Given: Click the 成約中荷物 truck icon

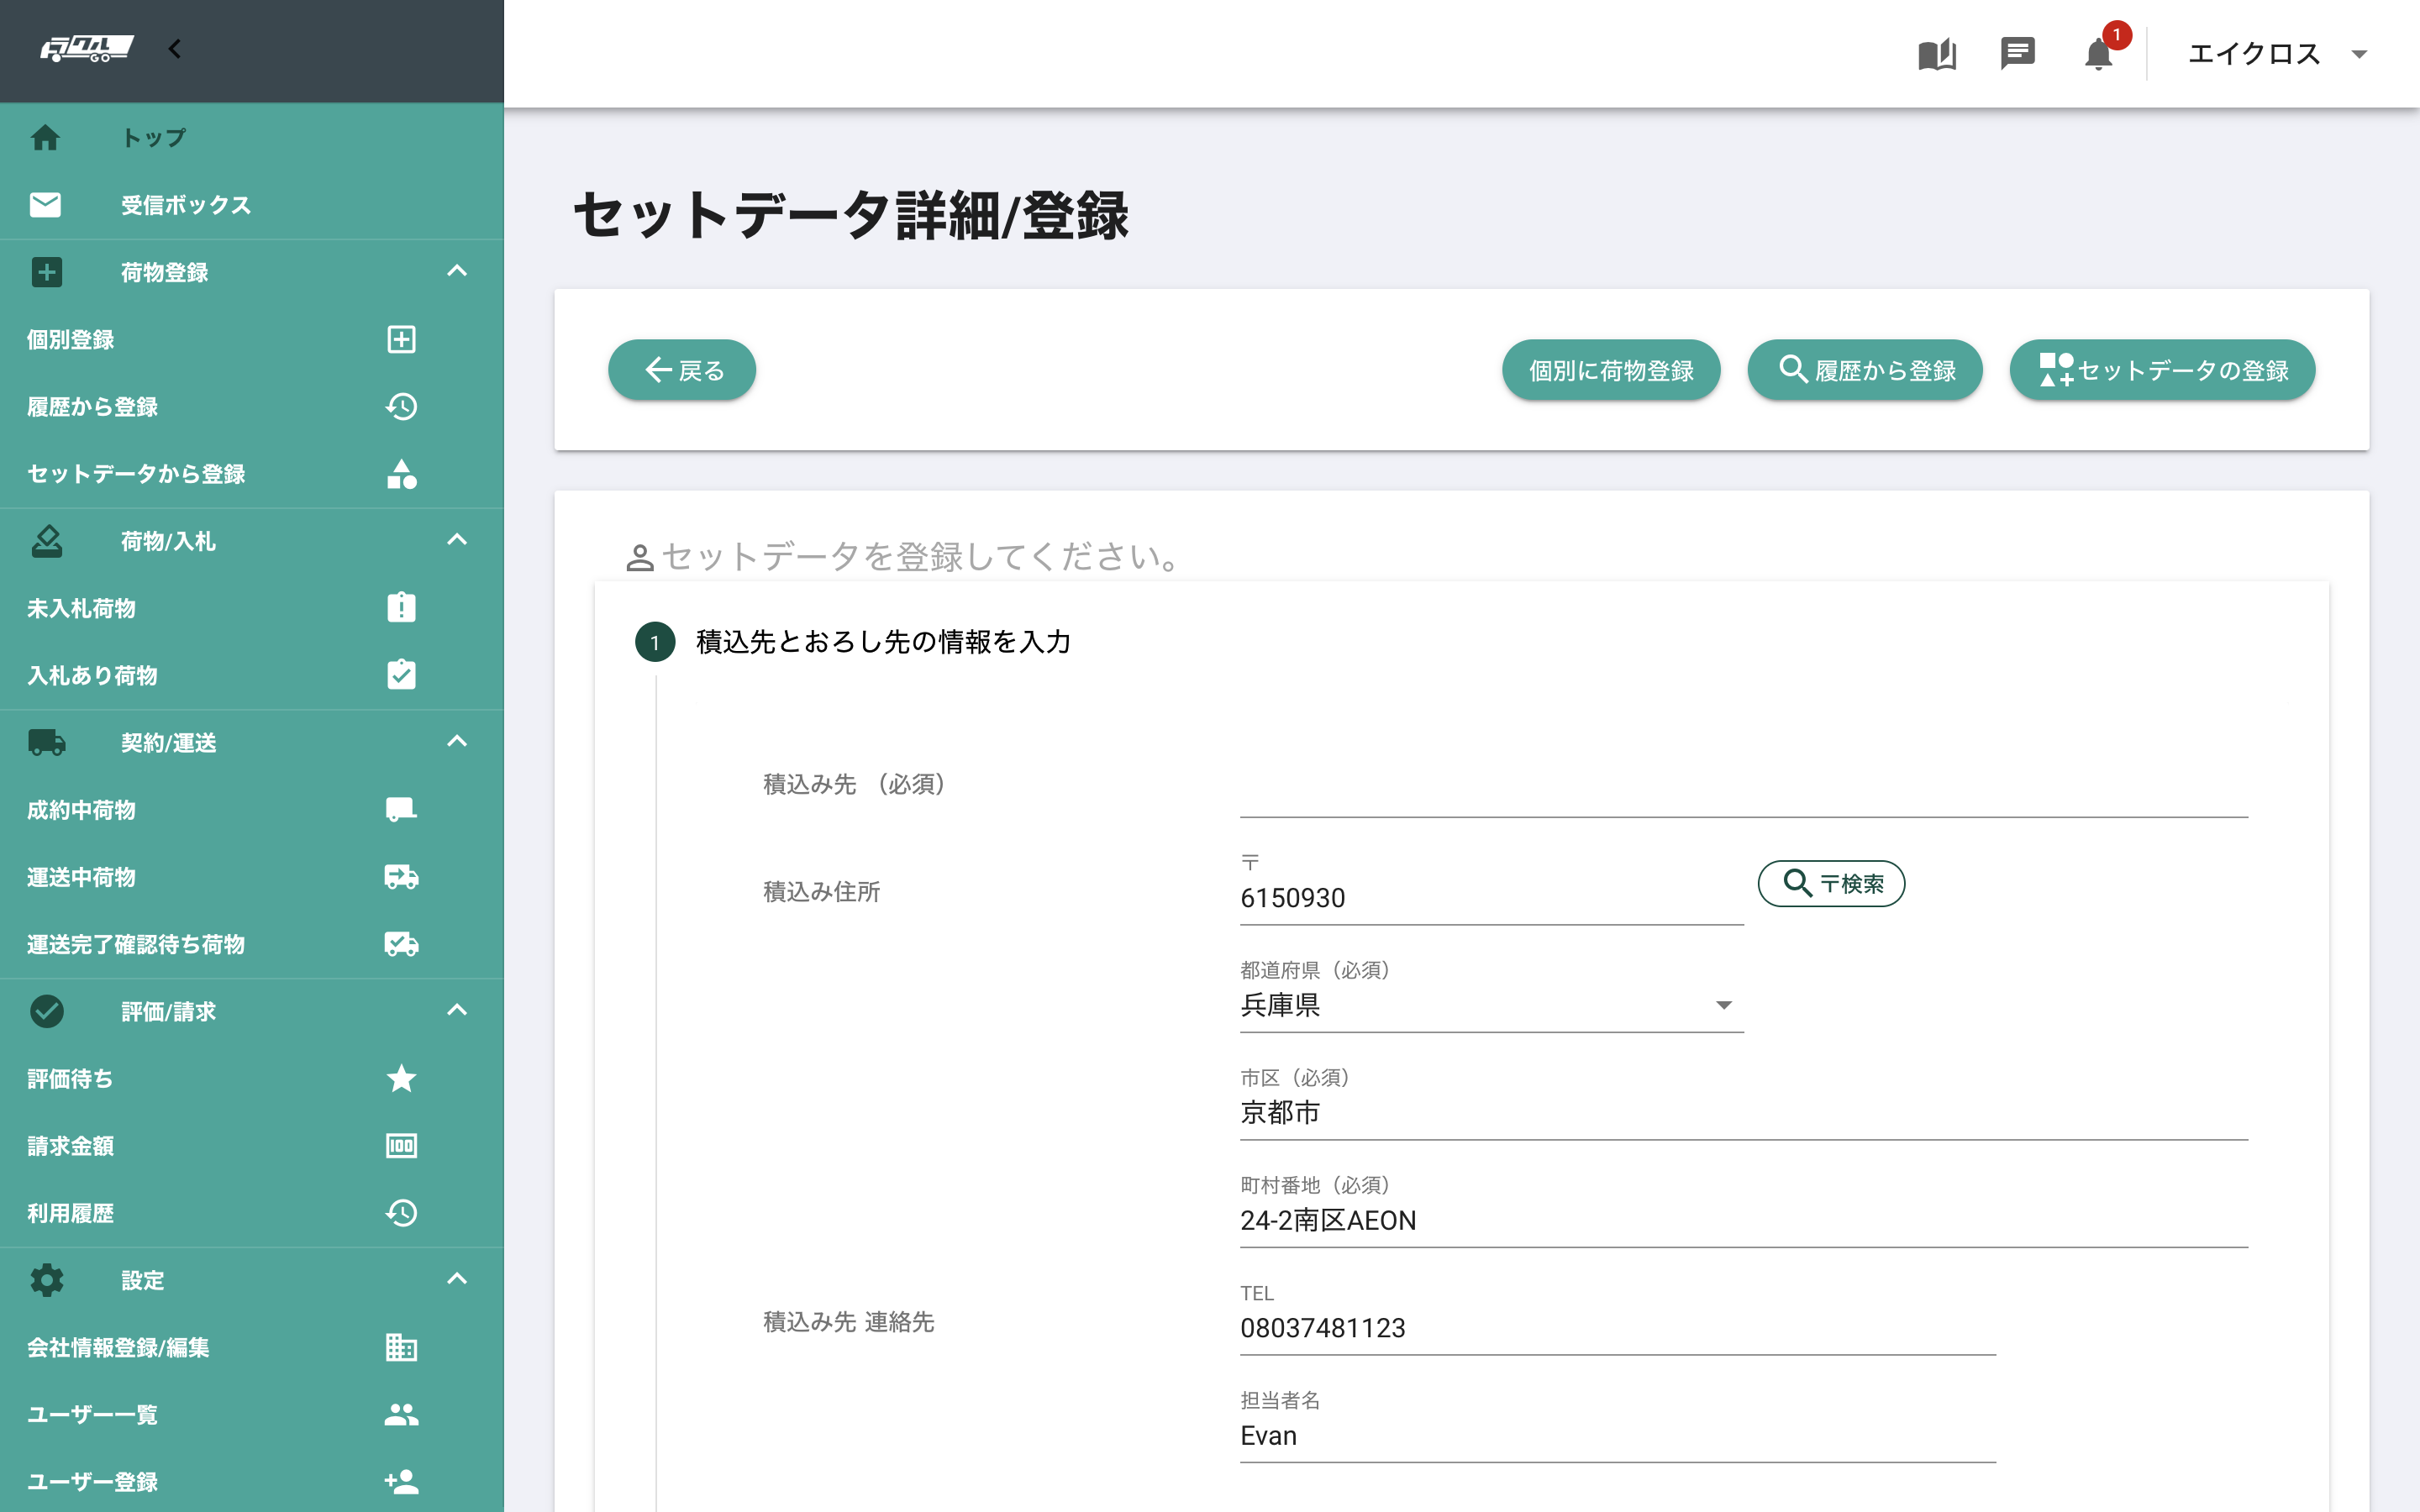Looking at the screenshot, I should click(x=401, y=809).
